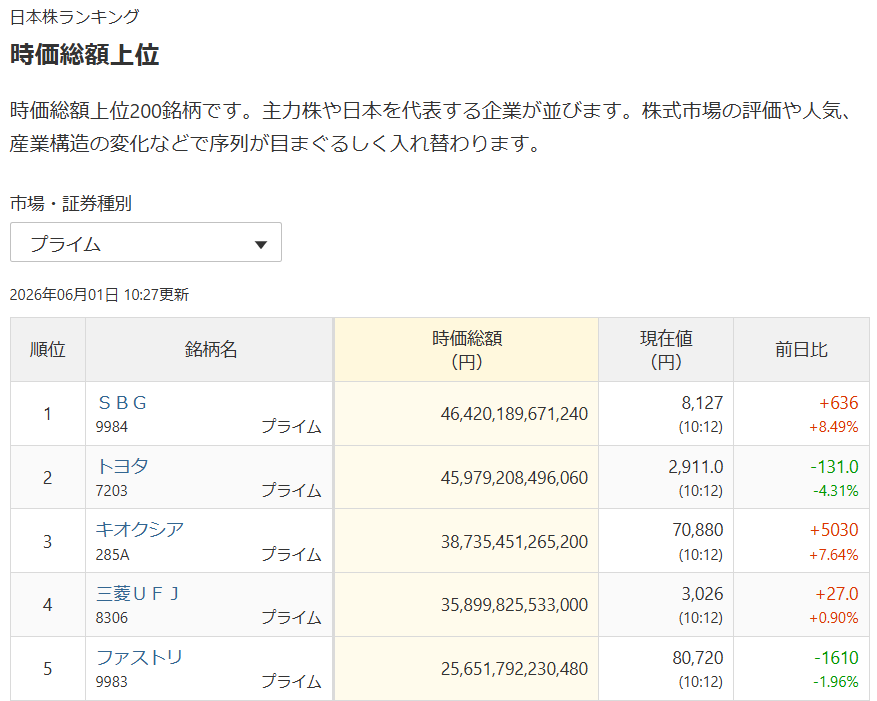This screenshot has height=701, width=877.
Task: Click the 前日比 column header
Action: click(x=801, y=350)
